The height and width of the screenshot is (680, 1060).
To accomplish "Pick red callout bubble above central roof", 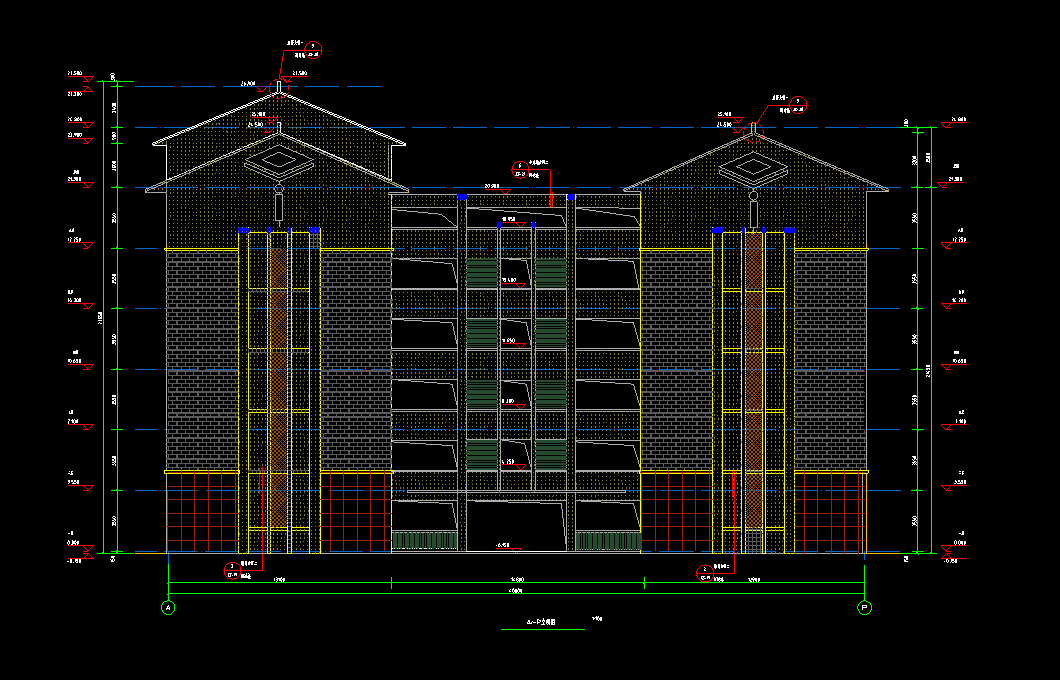I will (518, 167).
